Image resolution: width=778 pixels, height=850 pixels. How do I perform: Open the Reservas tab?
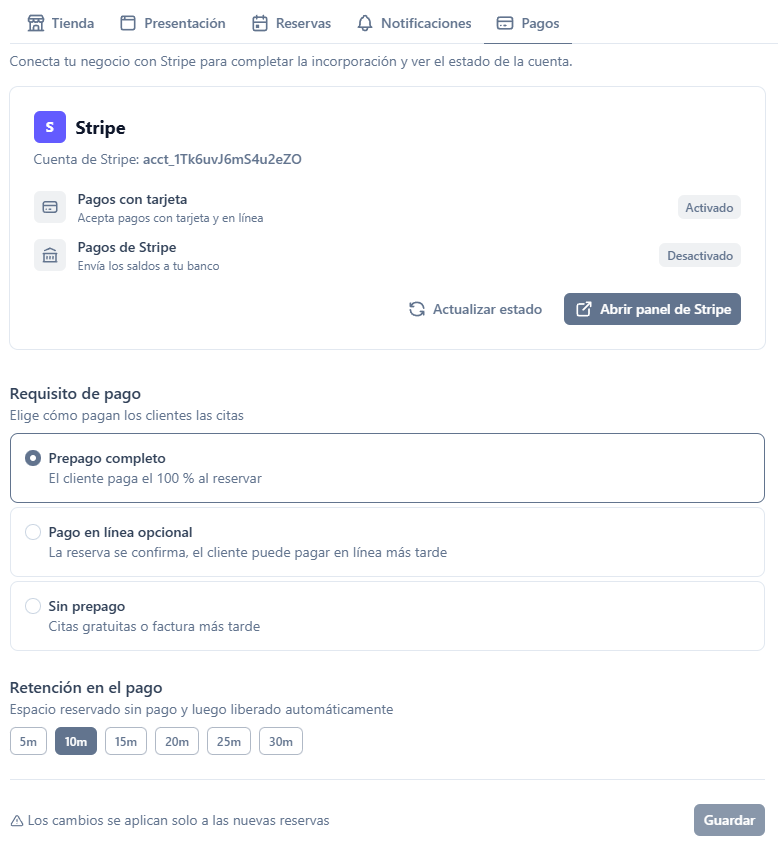[292, 23]
